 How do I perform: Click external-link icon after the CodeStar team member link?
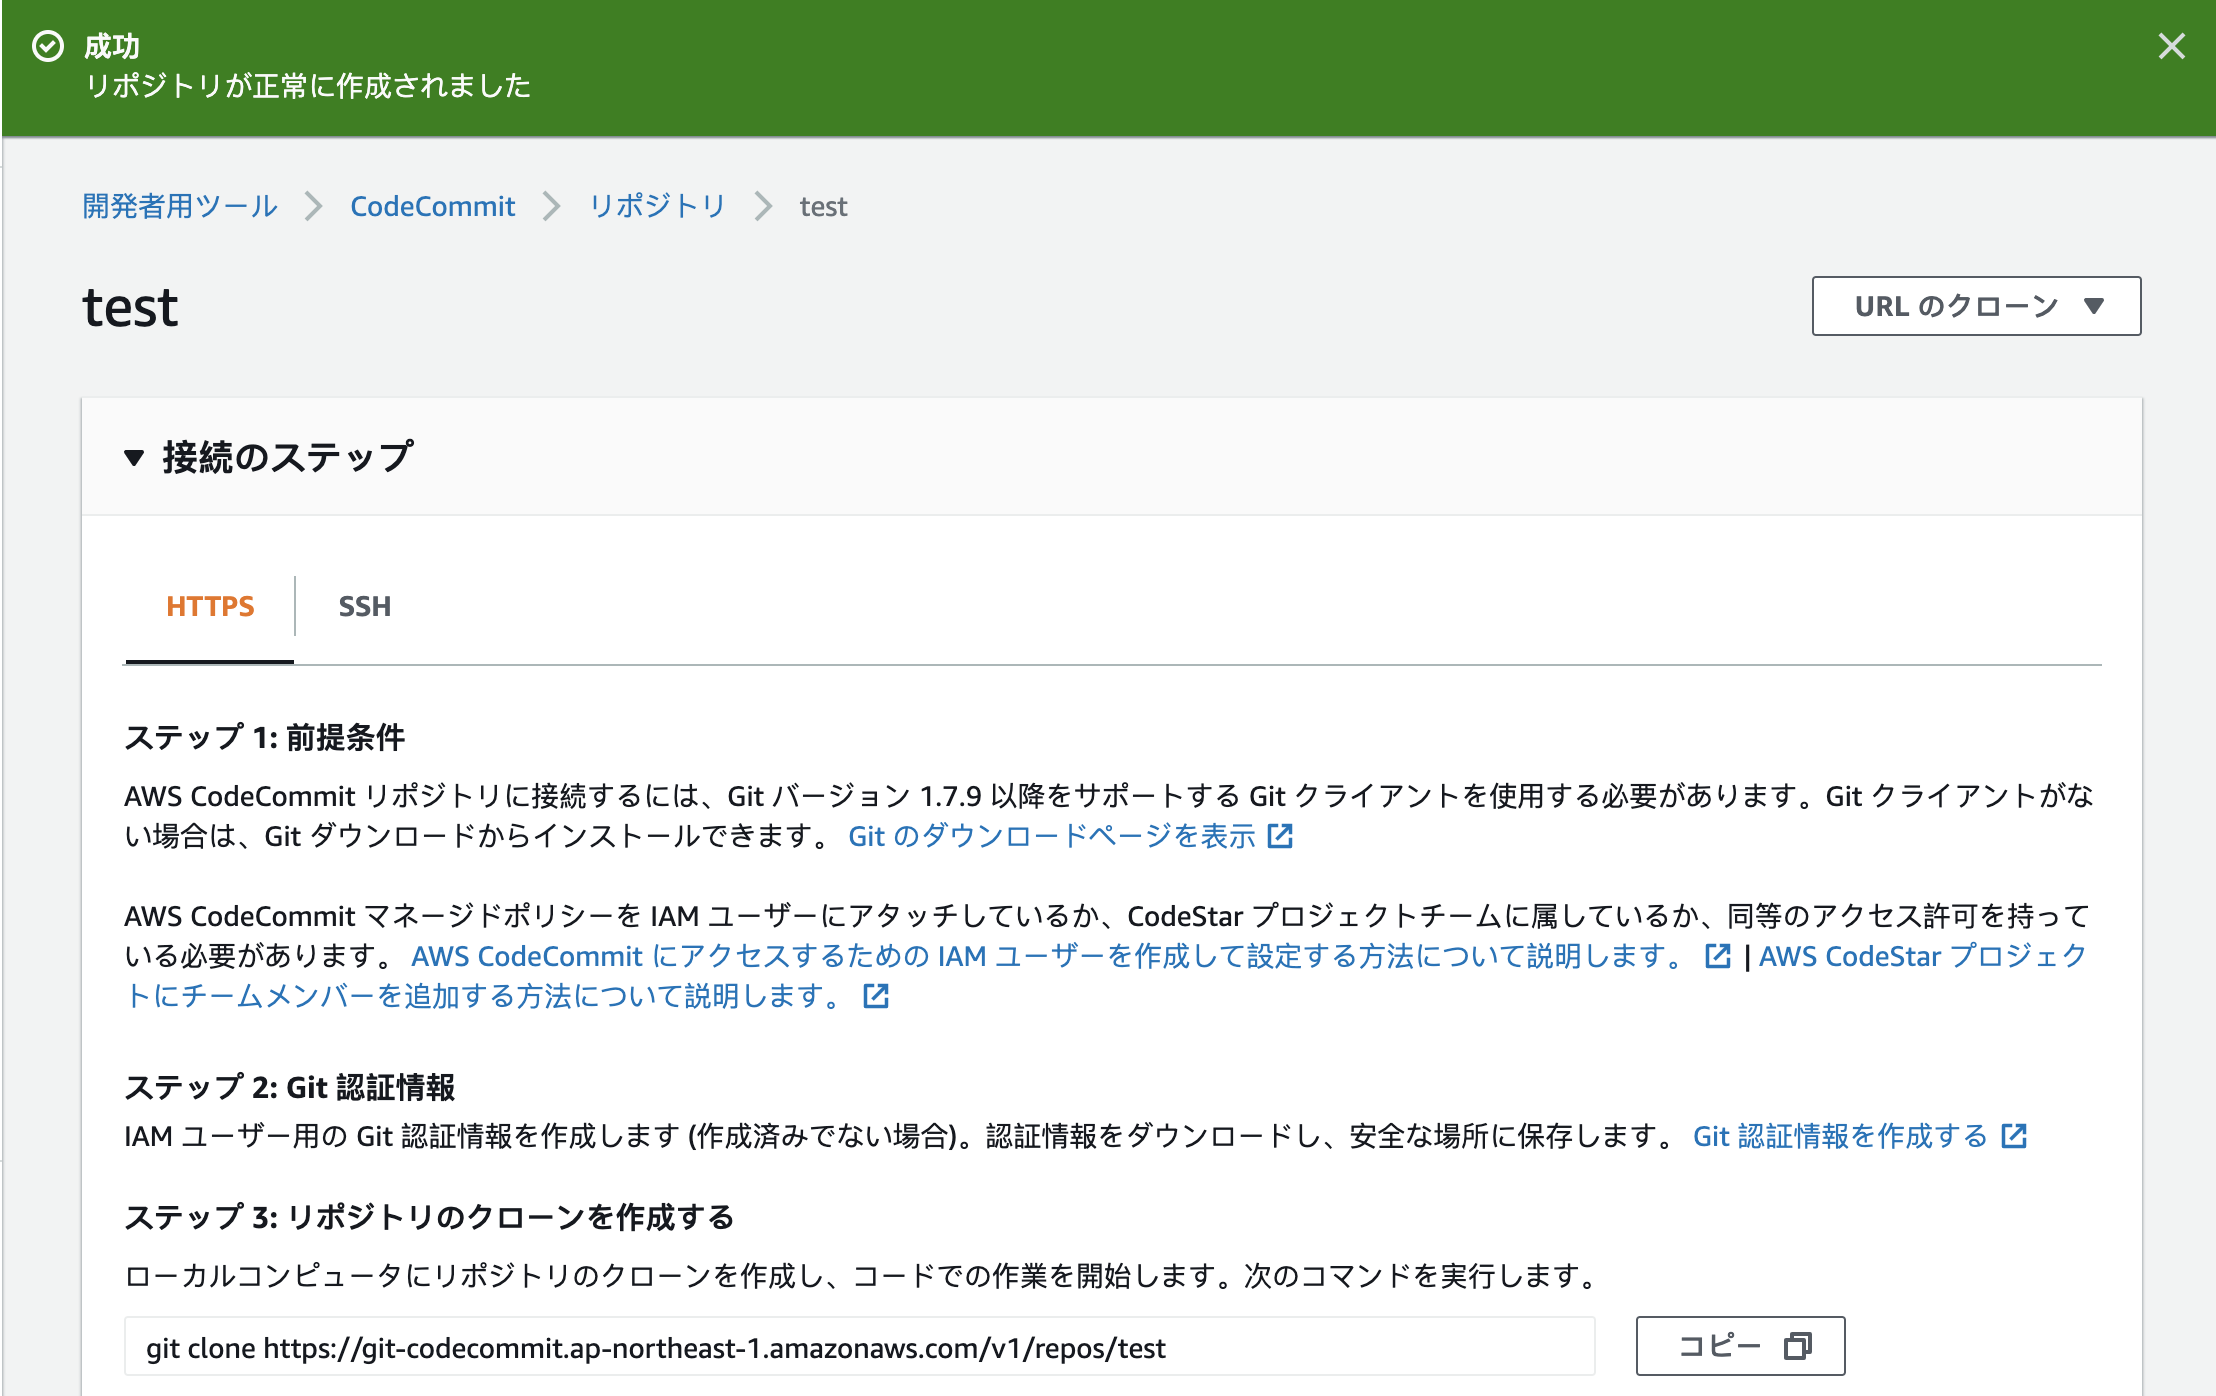[x=876, y=996]
